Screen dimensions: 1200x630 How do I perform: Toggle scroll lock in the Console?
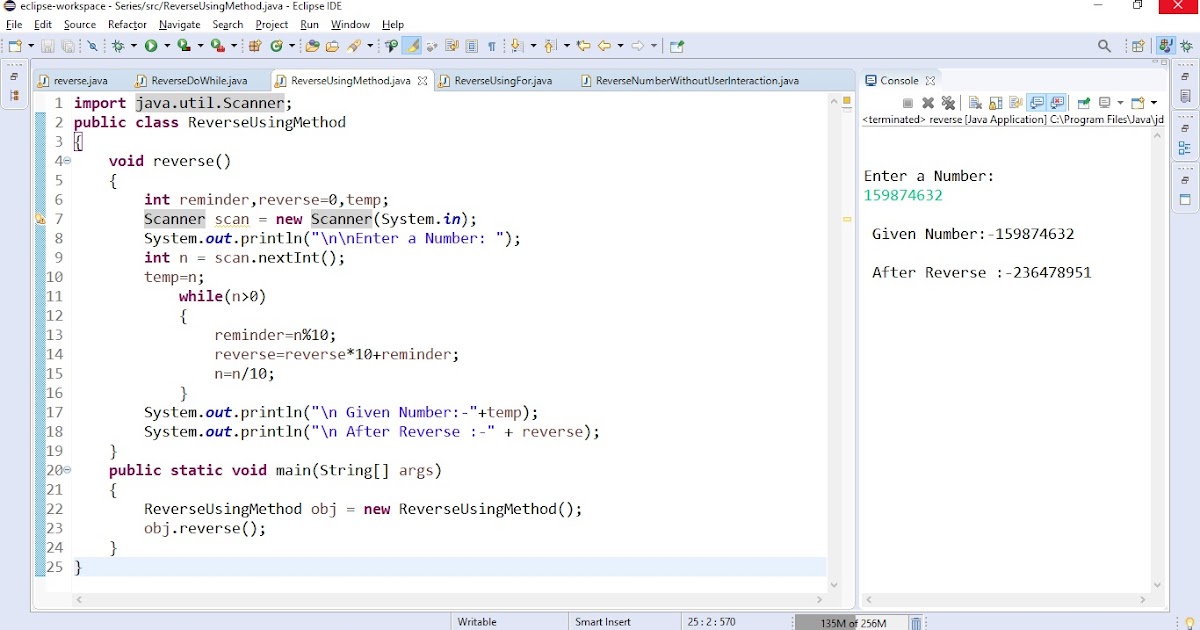point(996,101)
